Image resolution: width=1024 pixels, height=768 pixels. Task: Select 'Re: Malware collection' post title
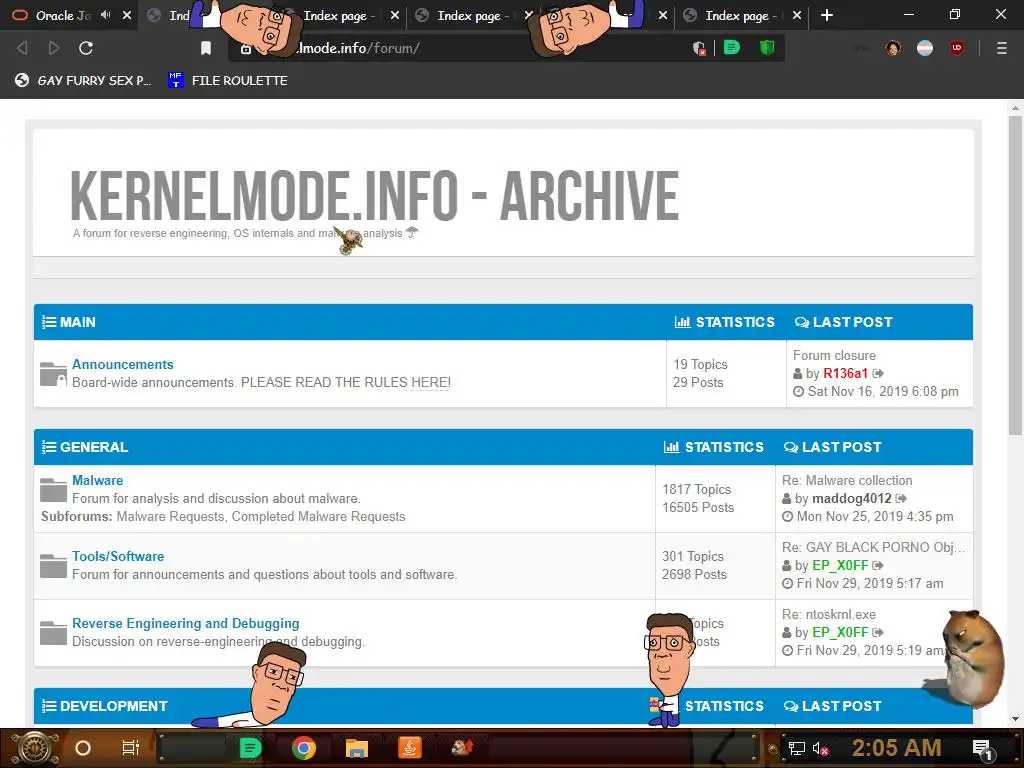[847, 480]
